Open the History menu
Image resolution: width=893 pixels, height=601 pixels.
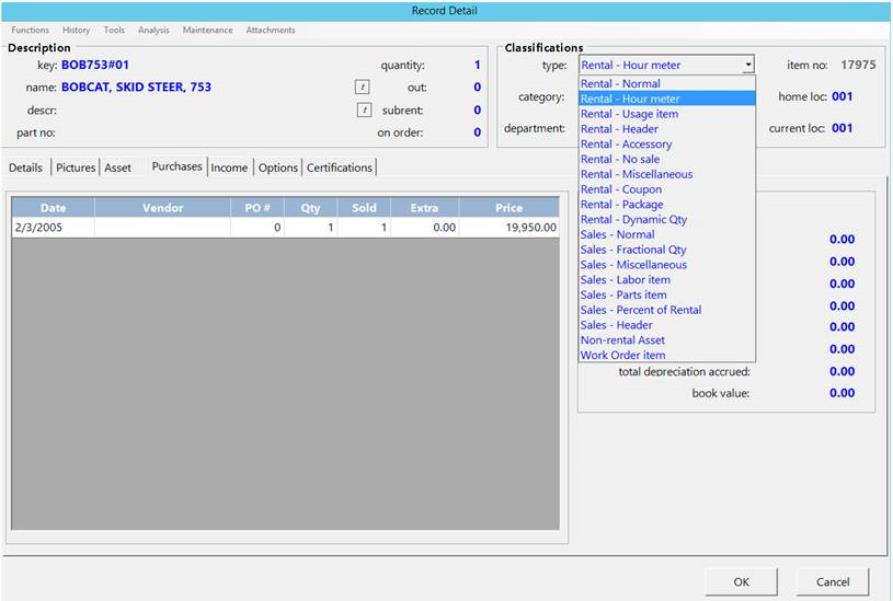[76, 30]
